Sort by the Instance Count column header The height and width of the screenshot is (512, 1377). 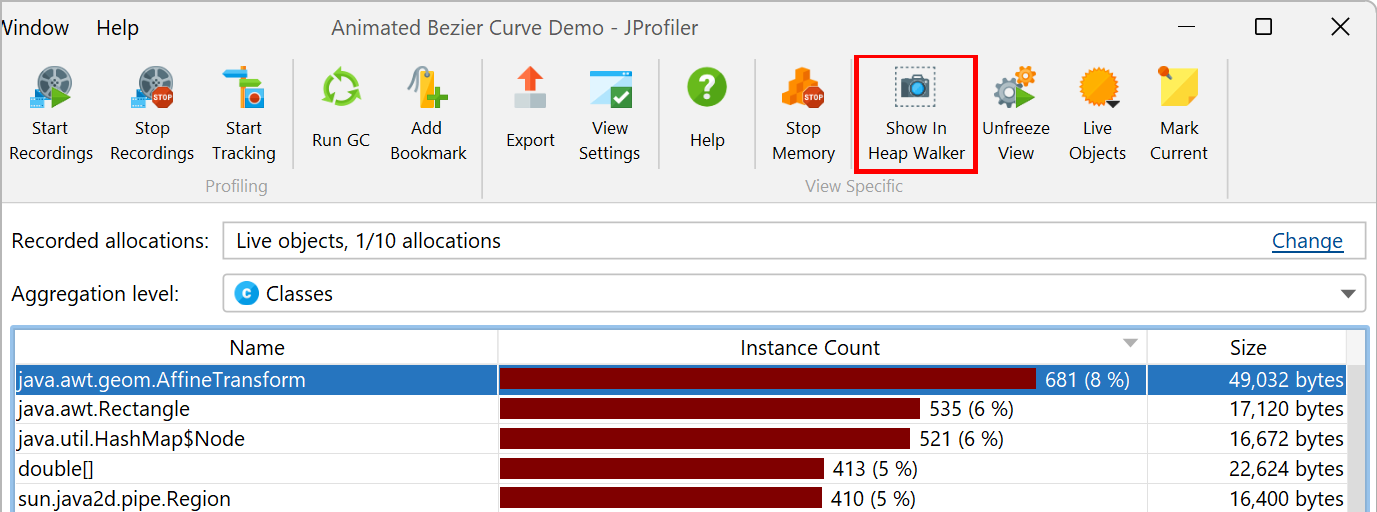pos(822,348)
